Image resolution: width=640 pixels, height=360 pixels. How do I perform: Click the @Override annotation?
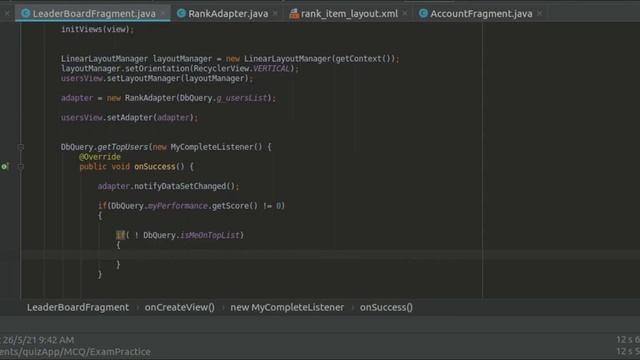coord(100,157)
